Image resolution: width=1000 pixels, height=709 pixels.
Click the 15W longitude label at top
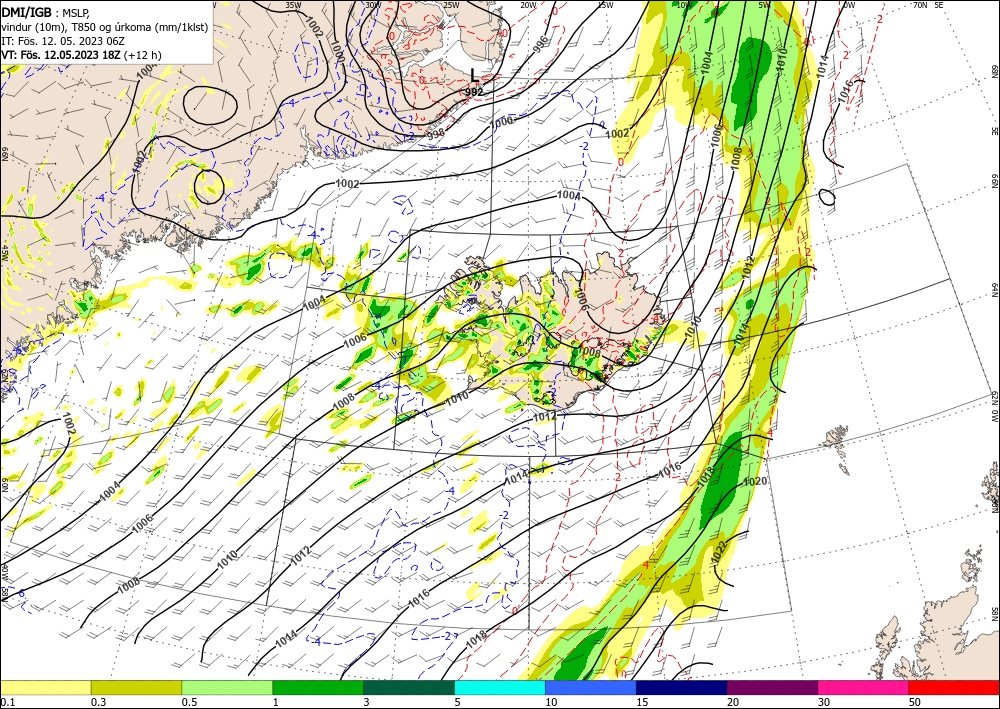pos(606,4)
